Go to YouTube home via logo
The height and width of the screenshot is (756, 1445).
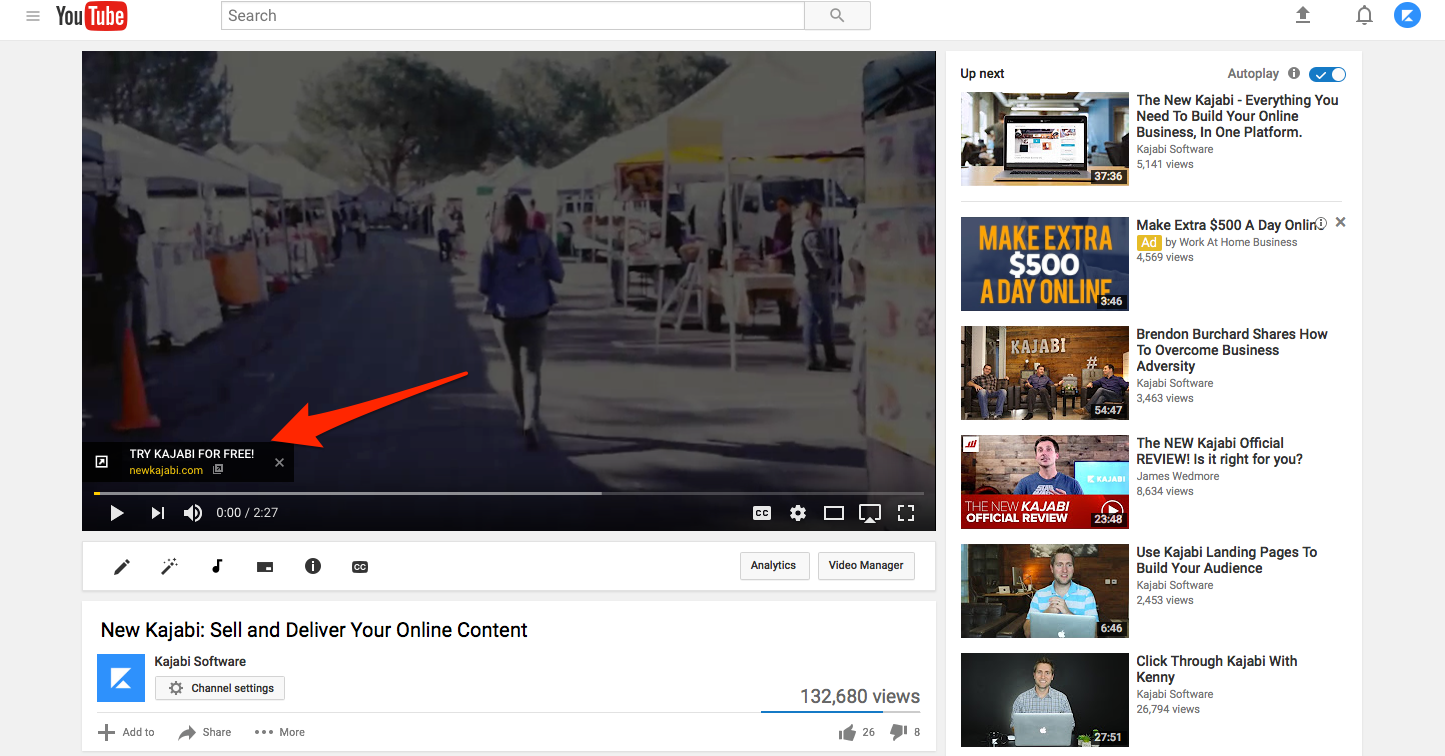(x=91, y=16)
